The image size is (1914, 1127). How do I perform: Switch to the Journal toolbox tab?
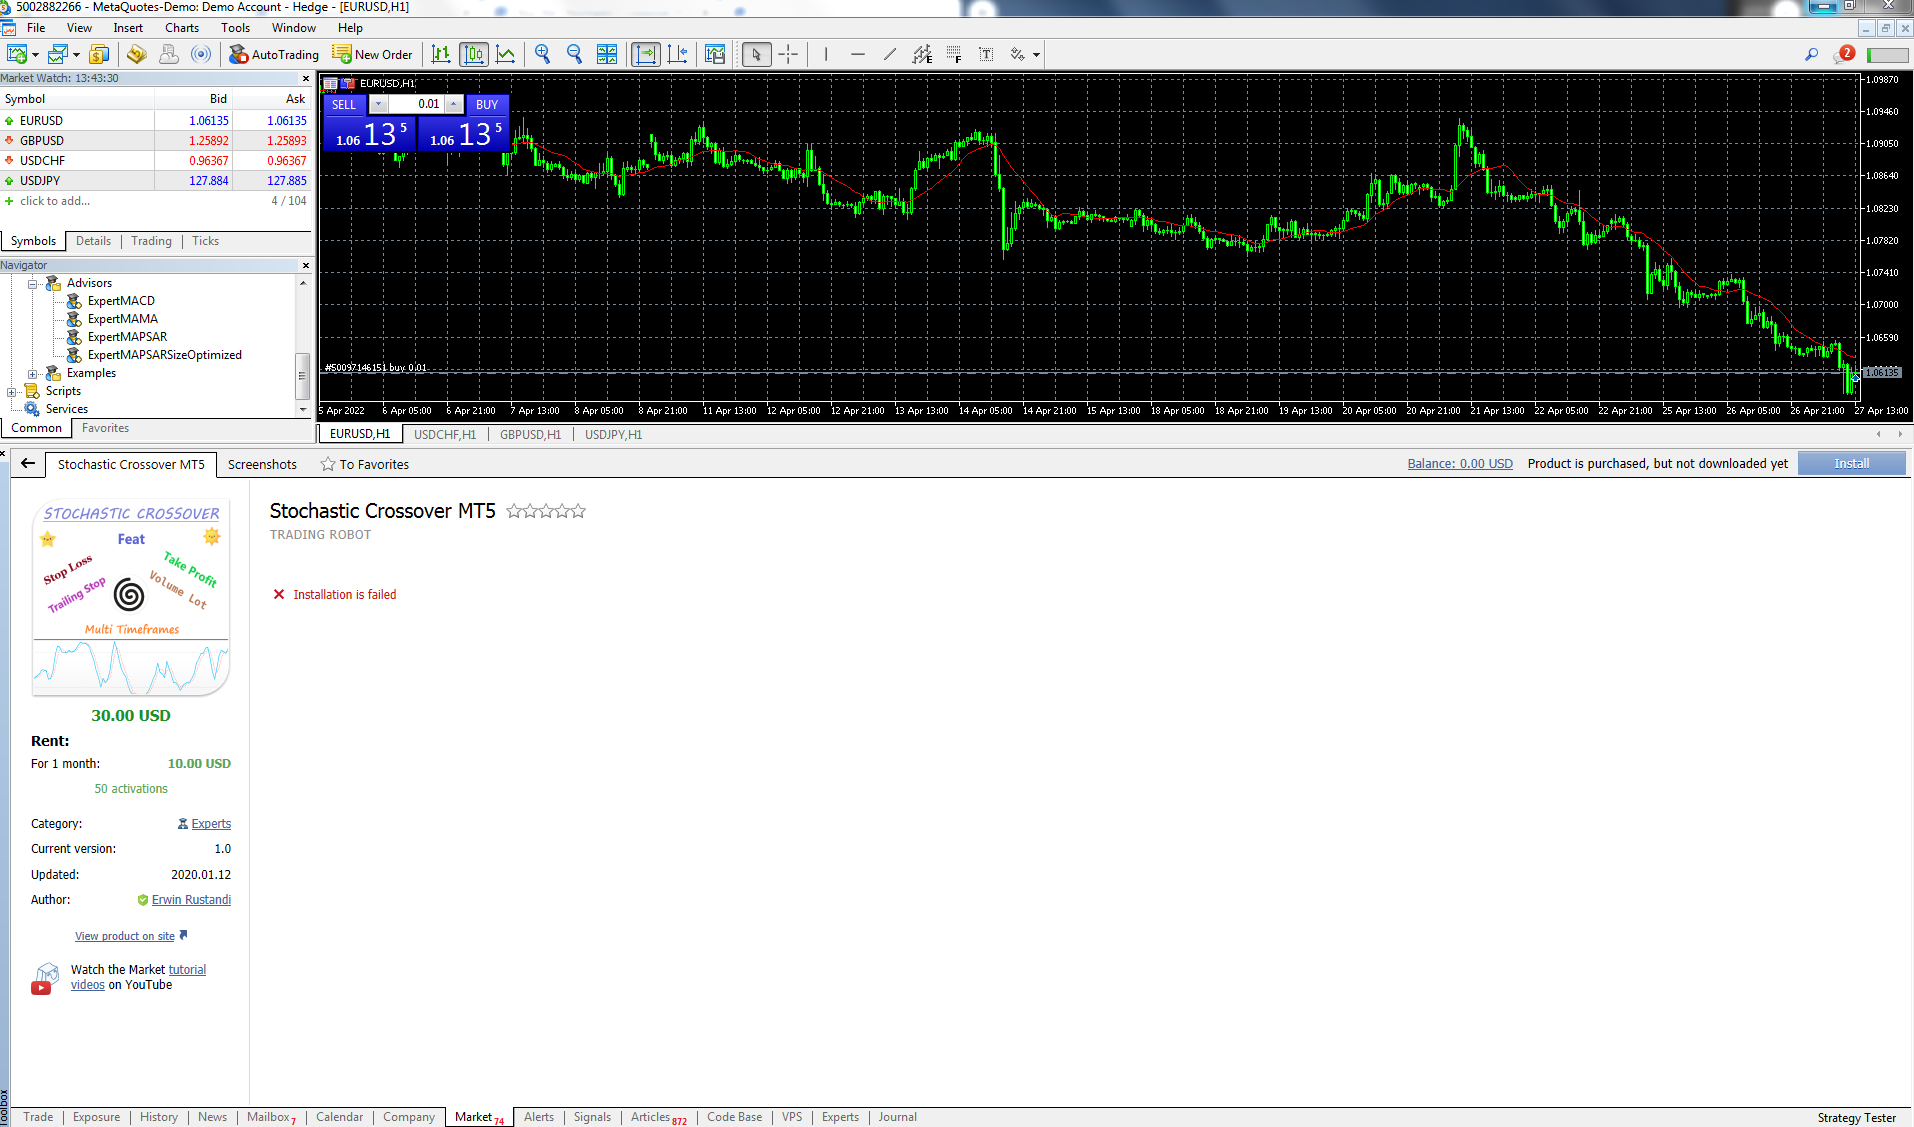(897, 1117)
